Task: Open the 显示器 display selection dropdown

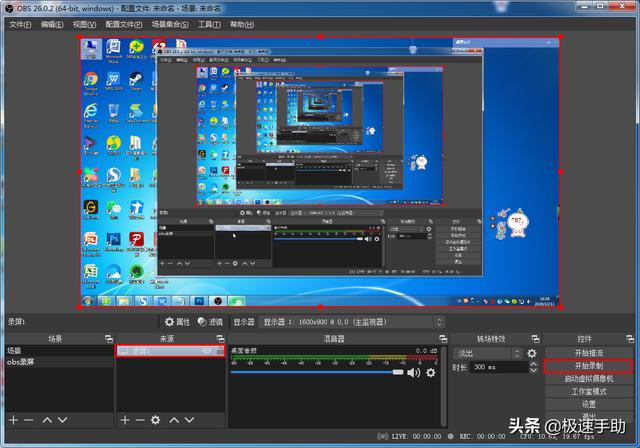Action: click(352, 322)
